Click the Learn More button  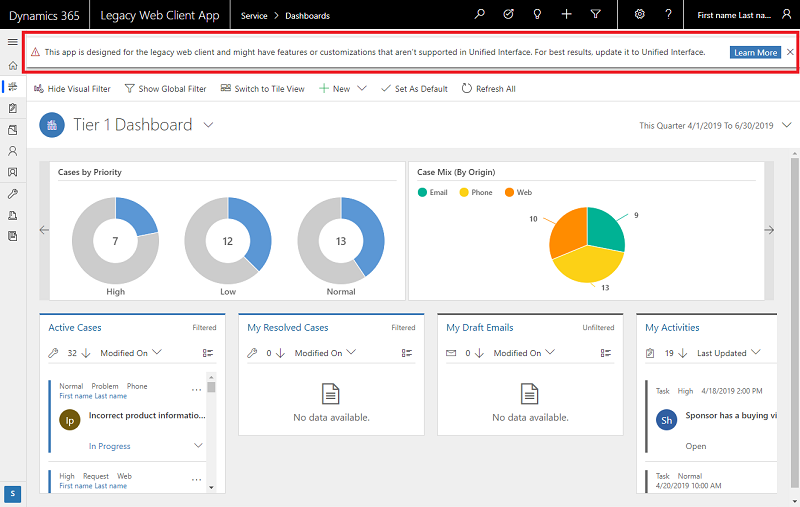coord(755,52)
